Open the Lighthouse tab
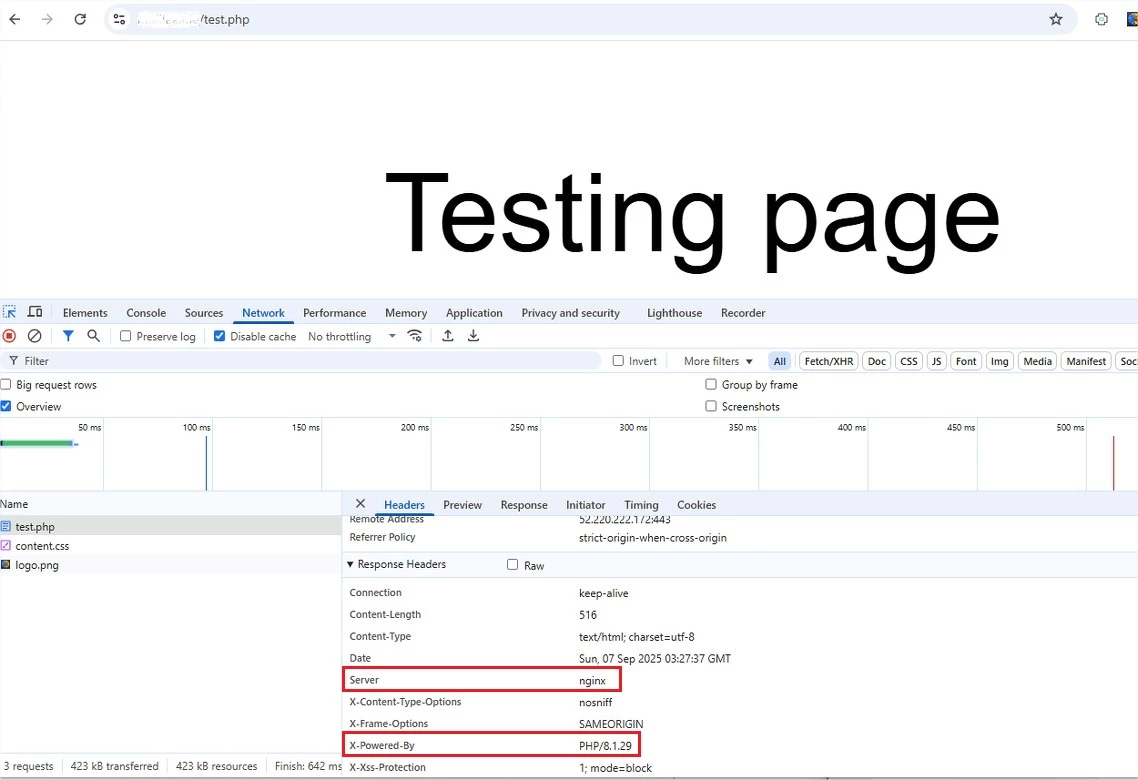The image size is (1138, 780). click(x=674, y=313)
